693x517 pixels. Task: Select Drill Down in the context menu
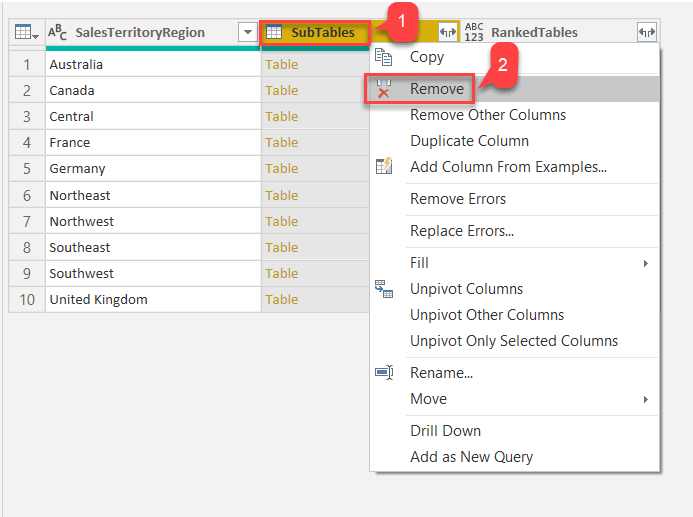point(445,431)
